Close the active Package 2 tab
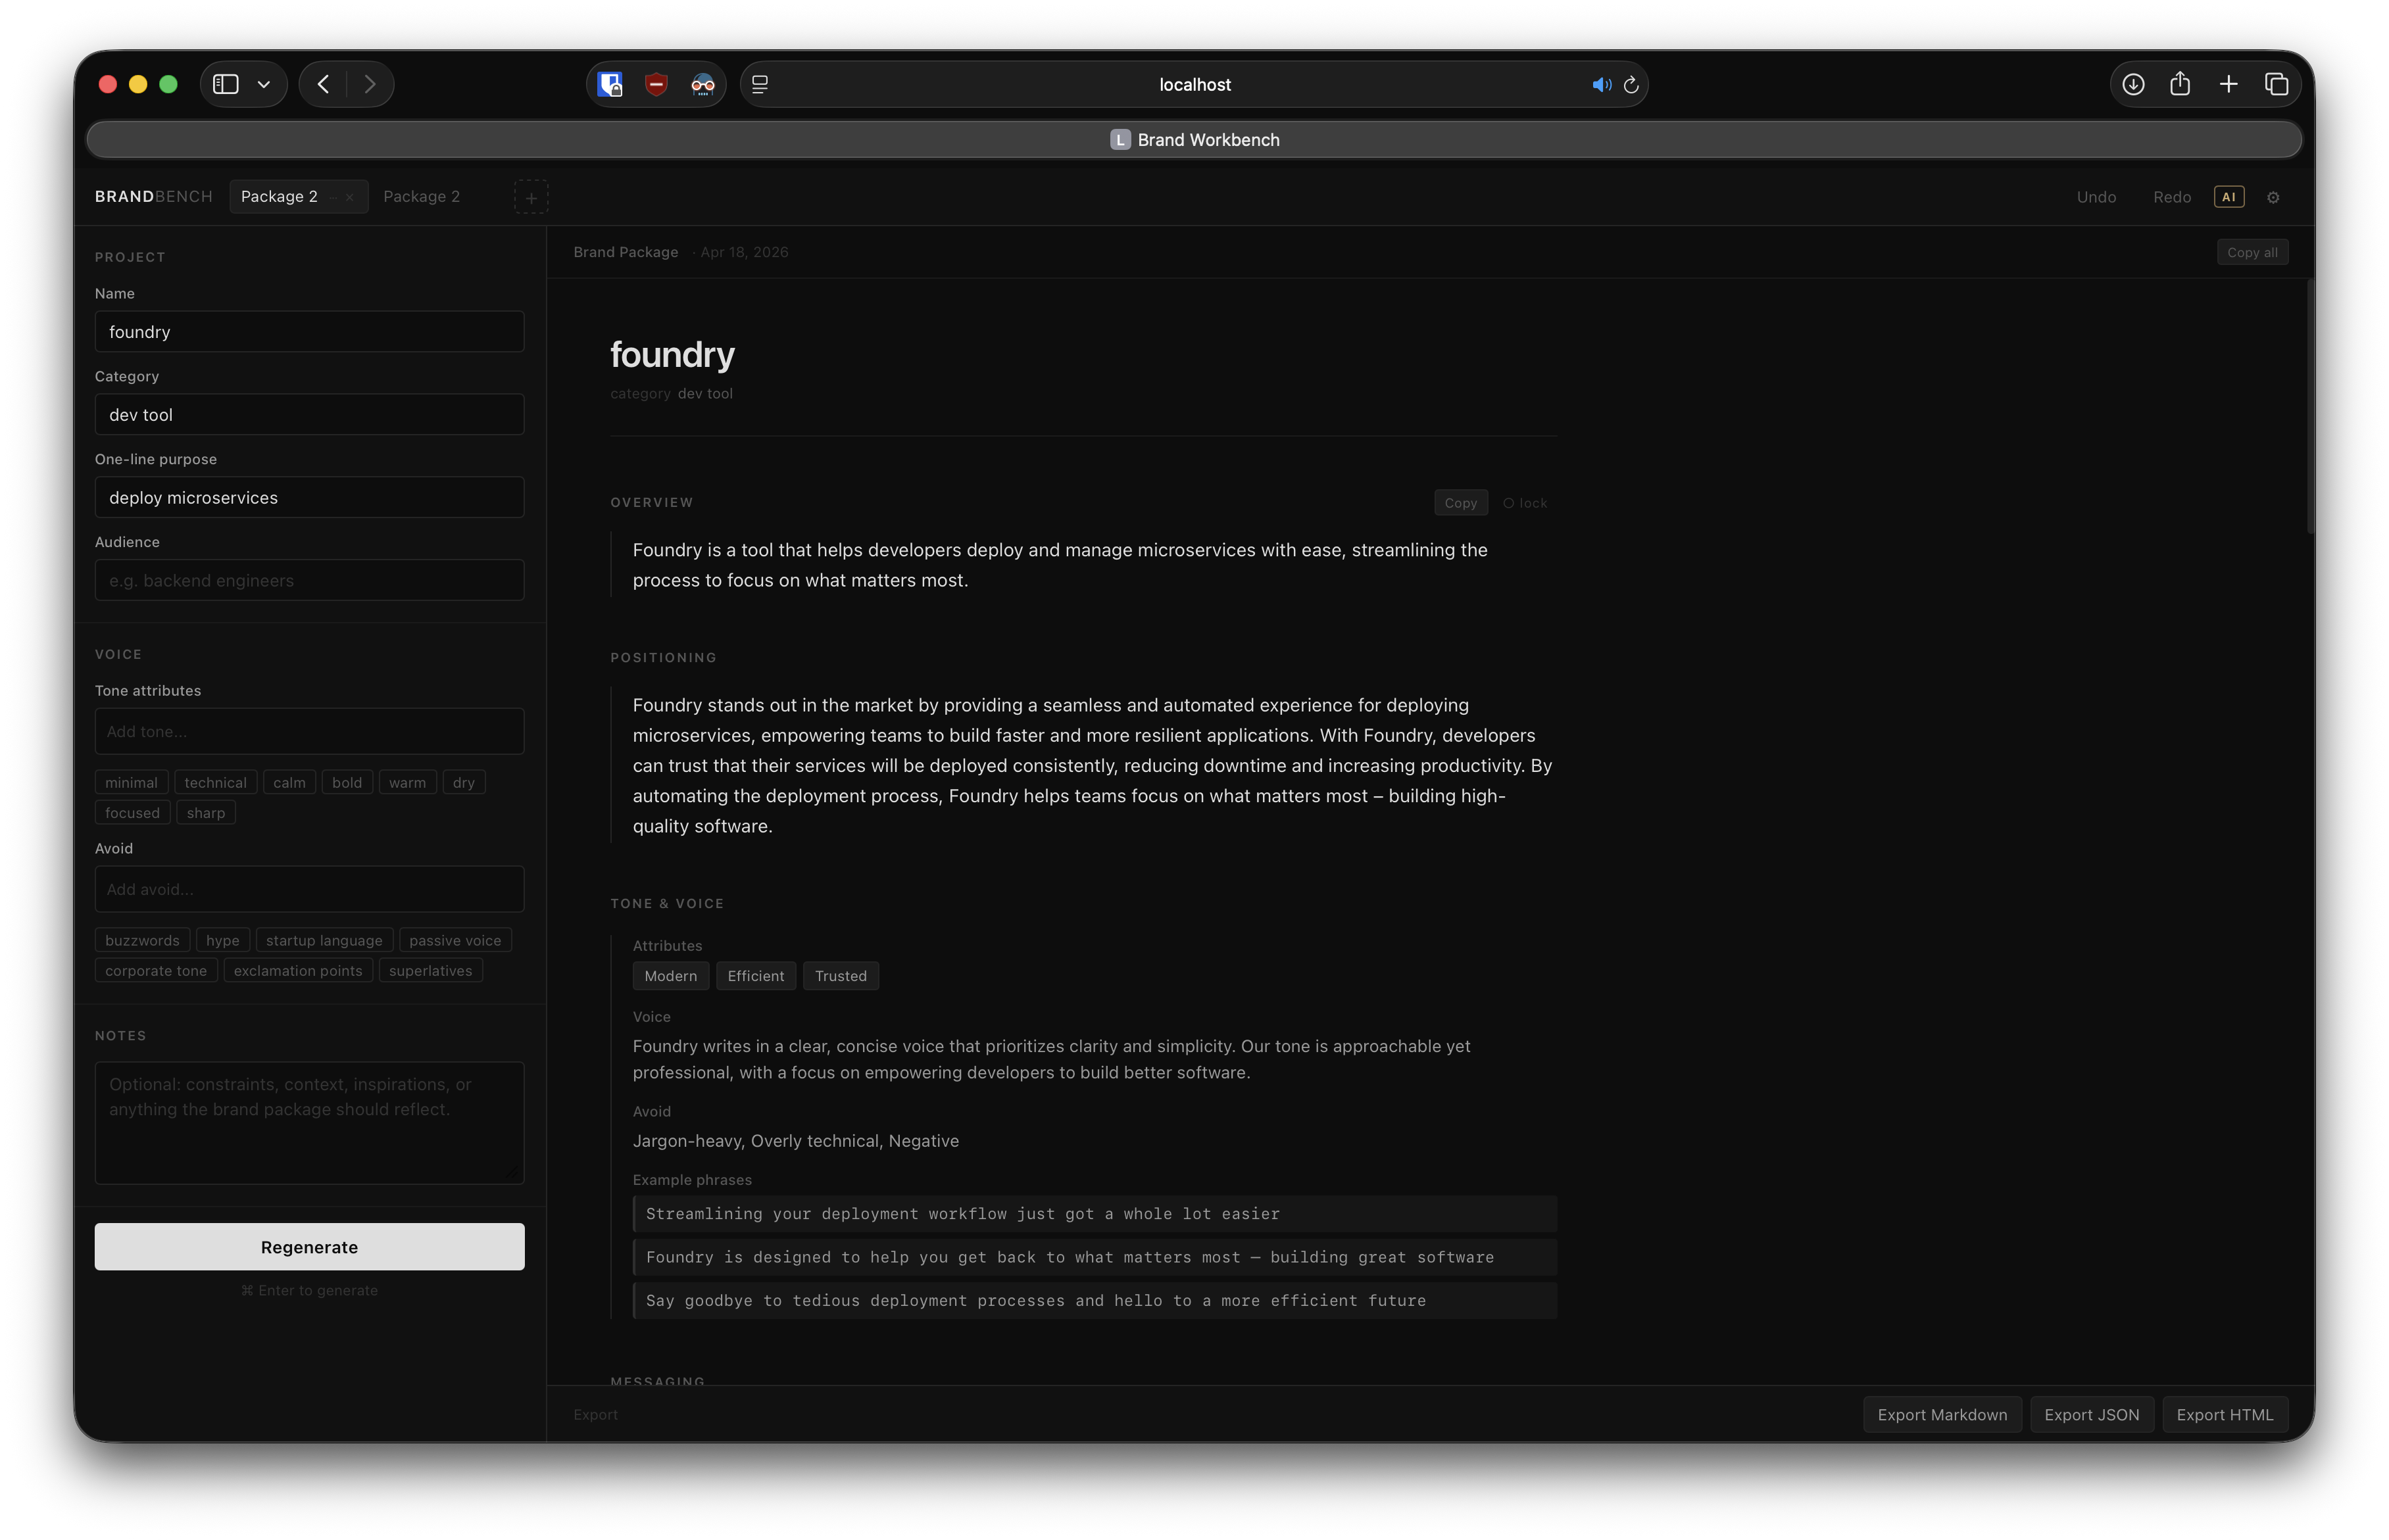2389x1540 pixels. click(350, 197)
